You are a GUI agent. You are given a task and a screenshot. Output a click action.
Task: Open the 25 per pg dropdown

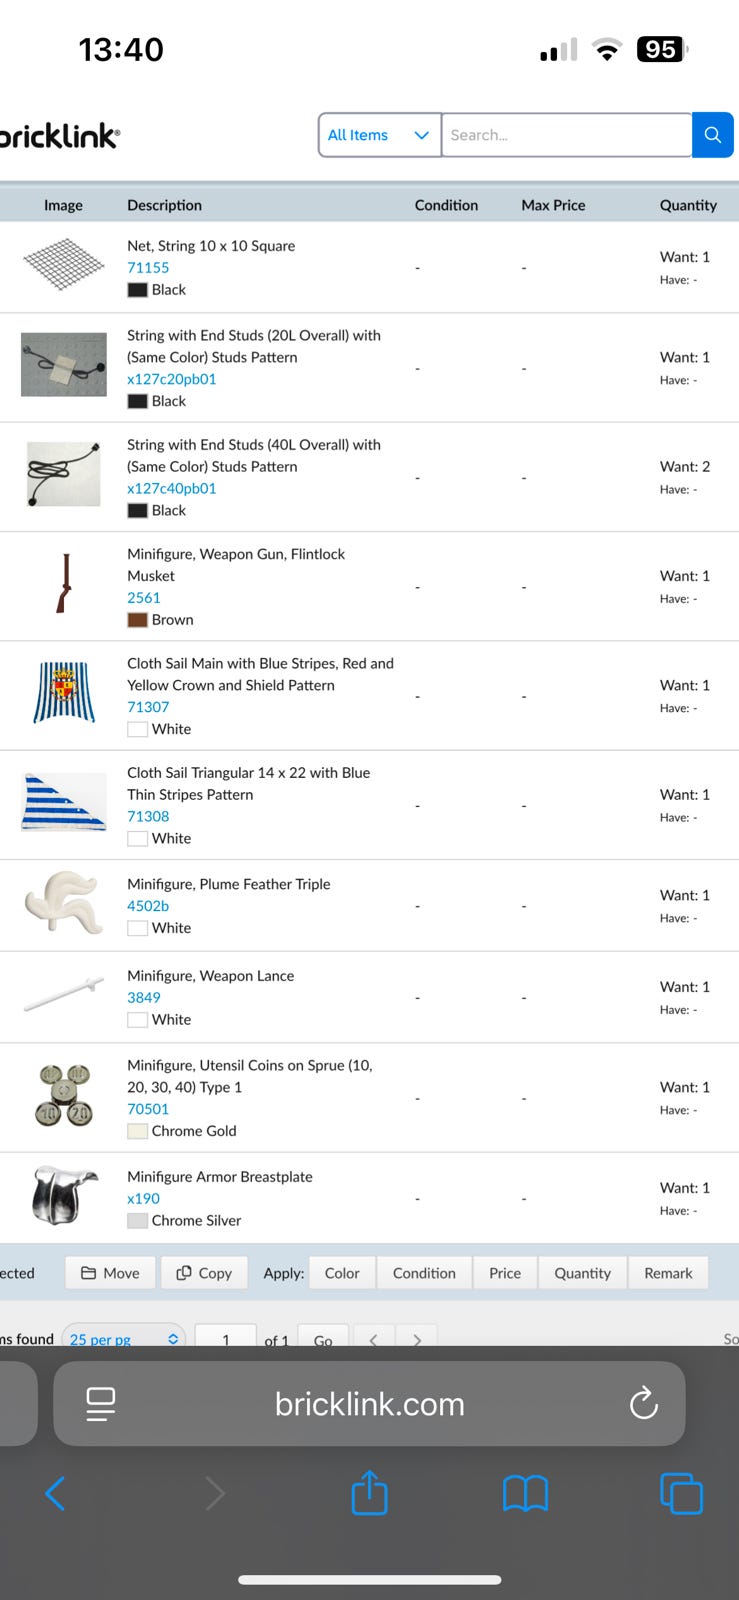click(124, 1339)
